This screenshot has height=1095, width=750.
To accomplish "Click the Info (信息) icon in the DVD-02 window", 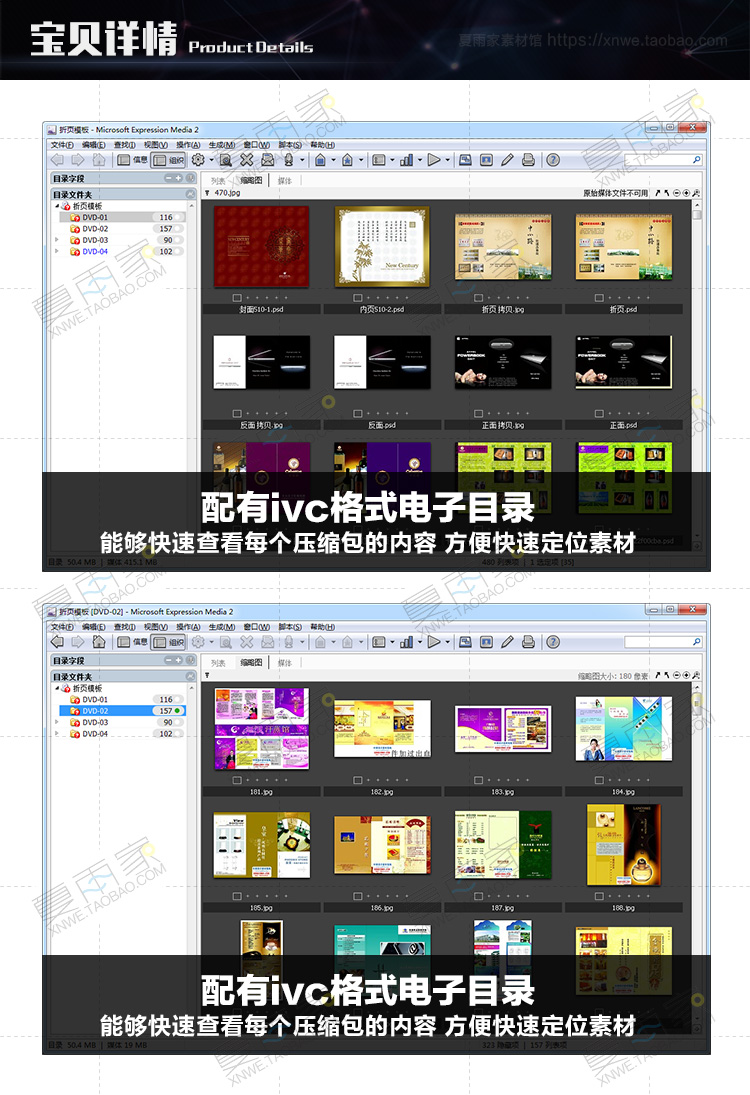I will pos(133,642).
